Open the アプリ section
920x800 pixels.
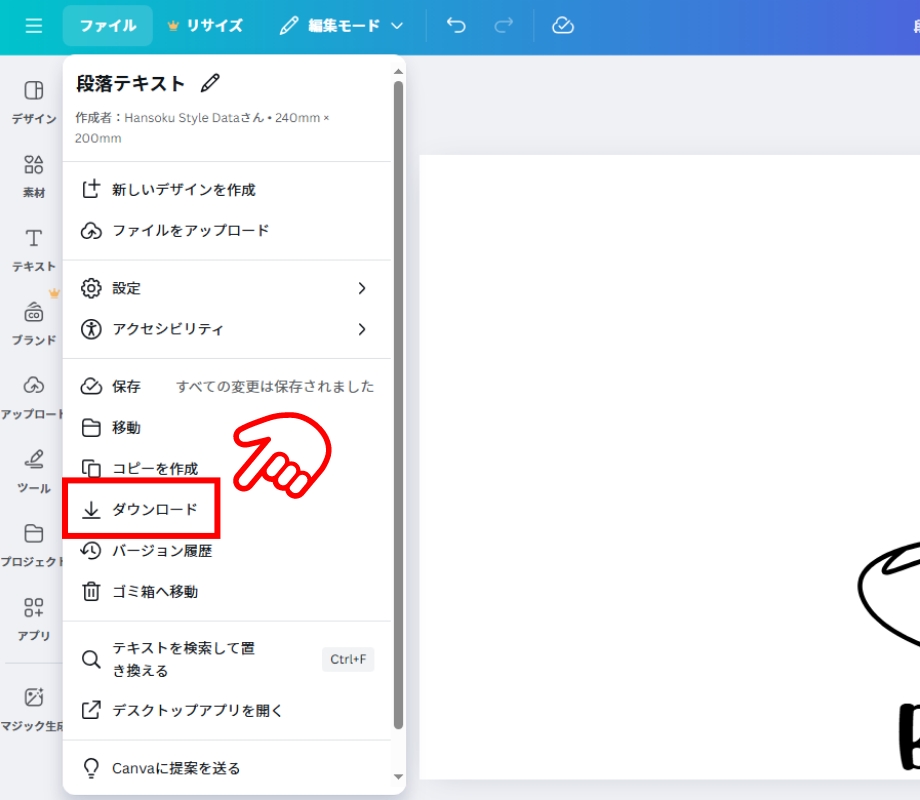[x=33, y=615]
